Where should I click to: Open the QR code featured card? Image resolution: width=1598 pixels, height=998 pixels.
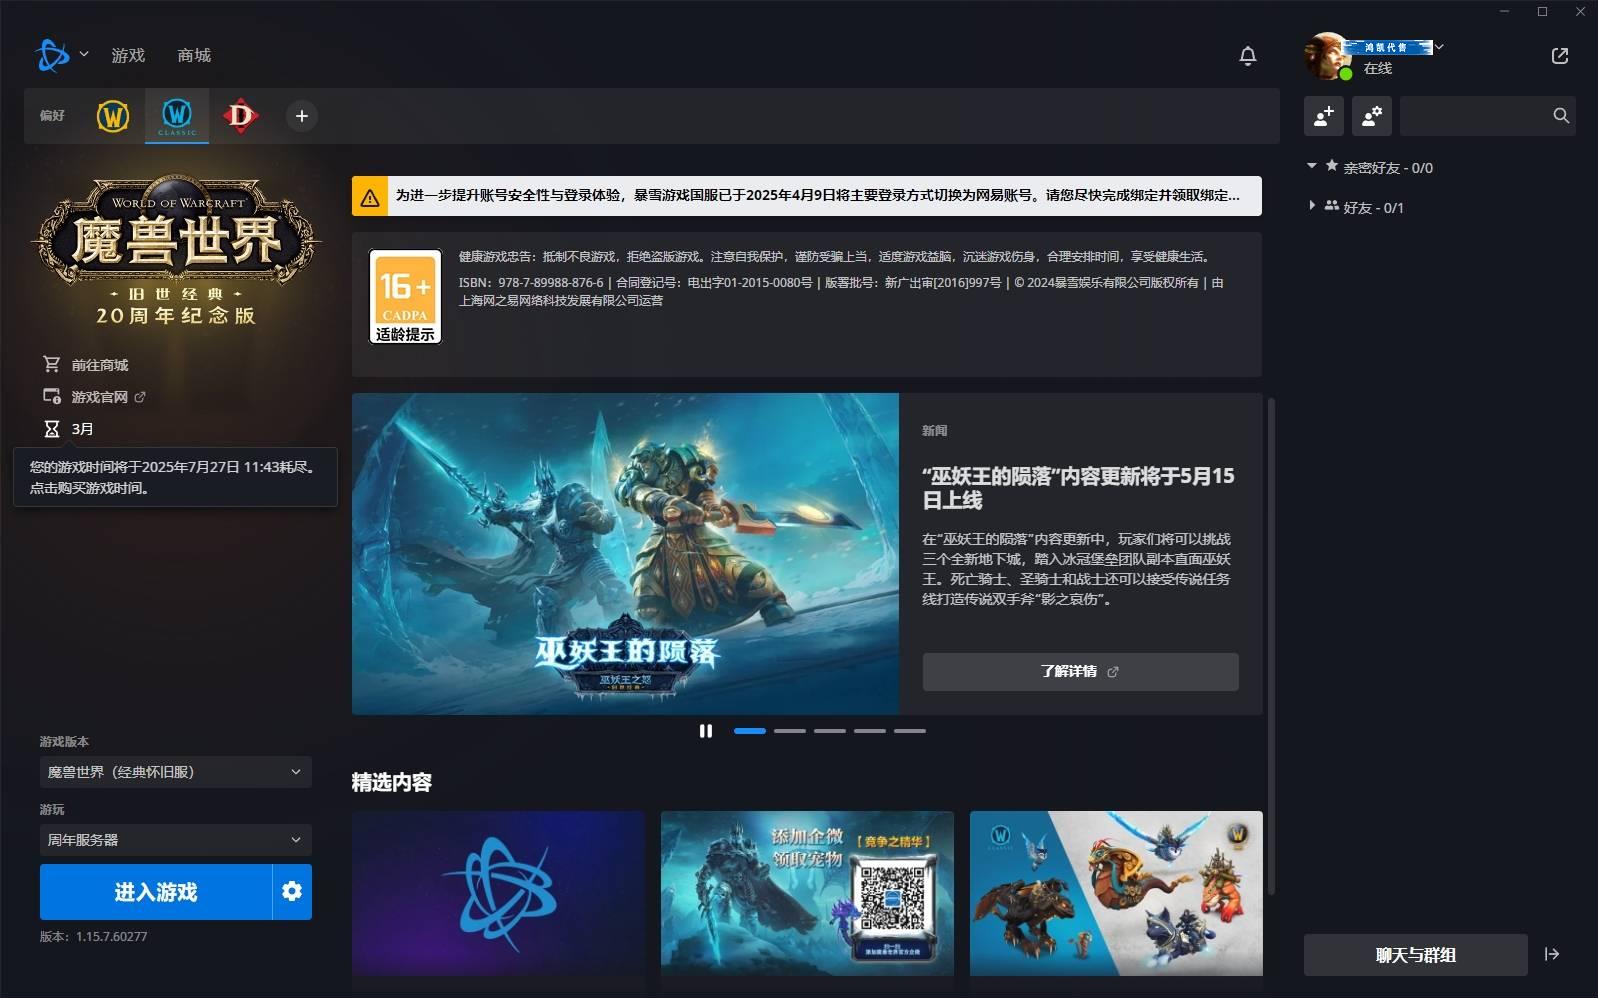click(x=807, y=893)
